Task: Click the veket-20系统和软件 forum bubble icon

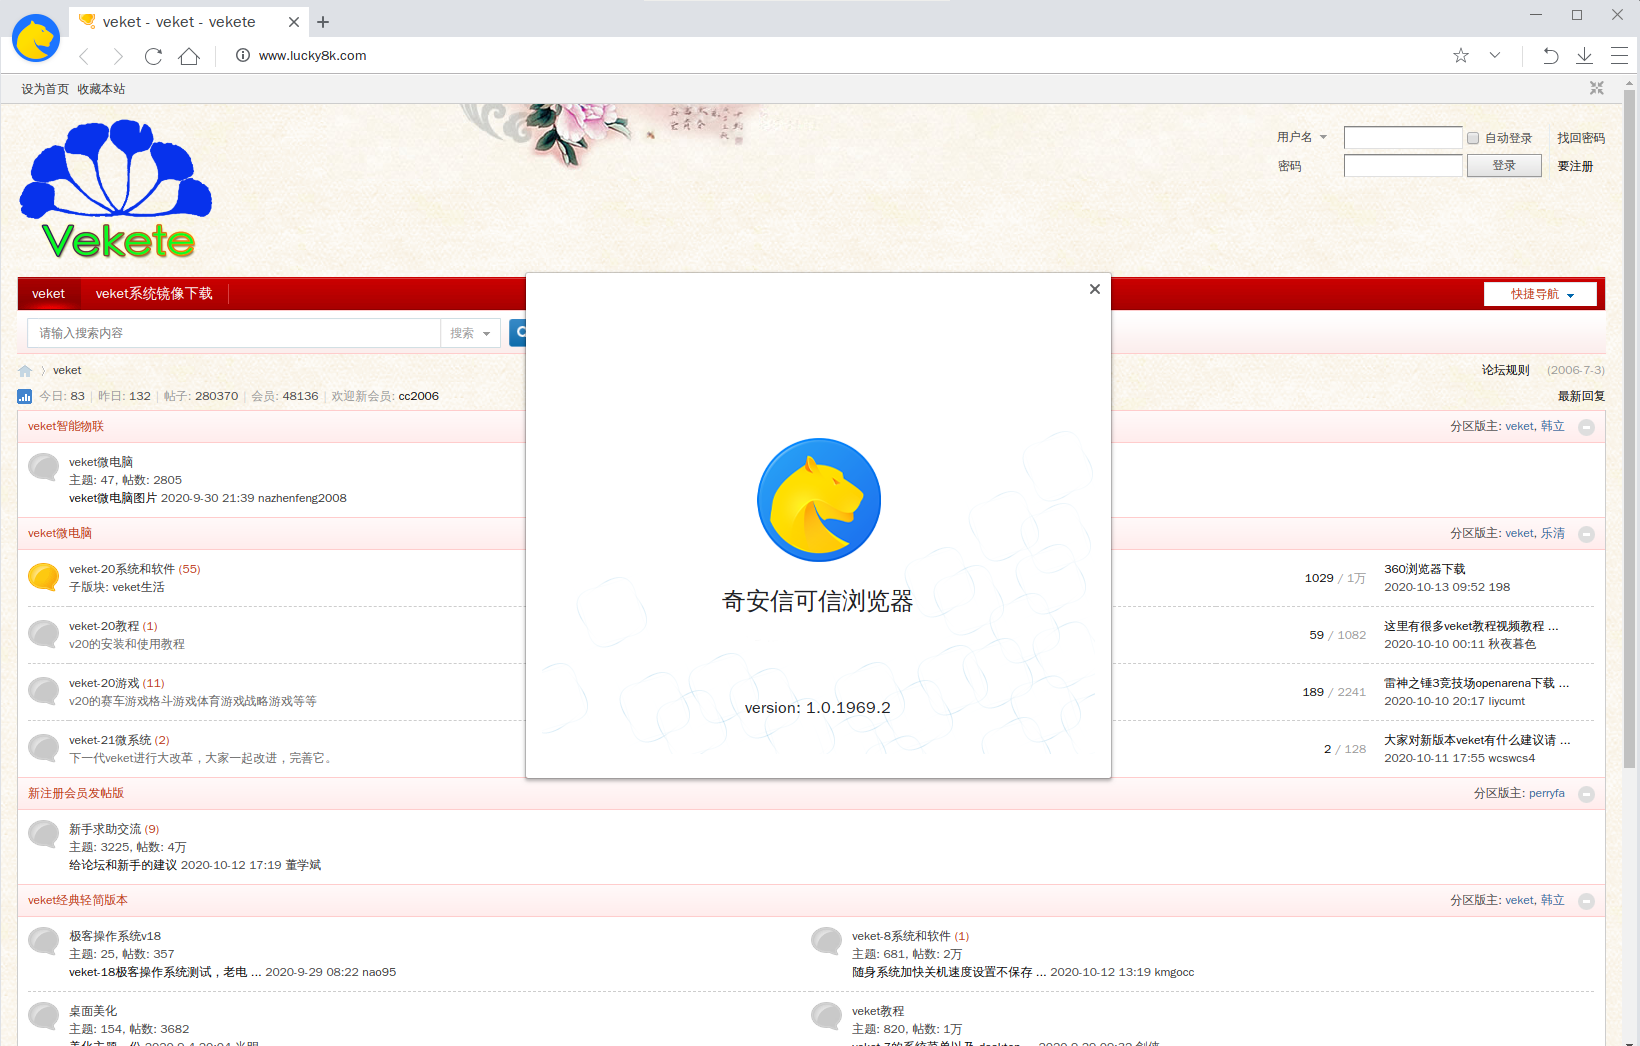Action: [43, 577]
